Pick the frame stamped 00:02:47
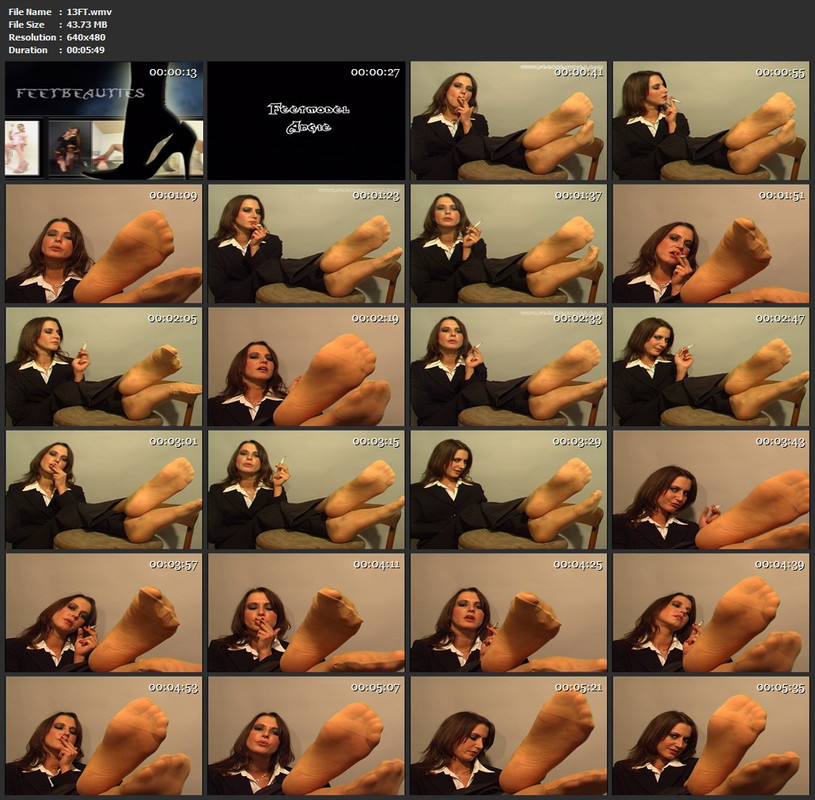Viewport: 815px width, 800px height. (x=711, y=367)
